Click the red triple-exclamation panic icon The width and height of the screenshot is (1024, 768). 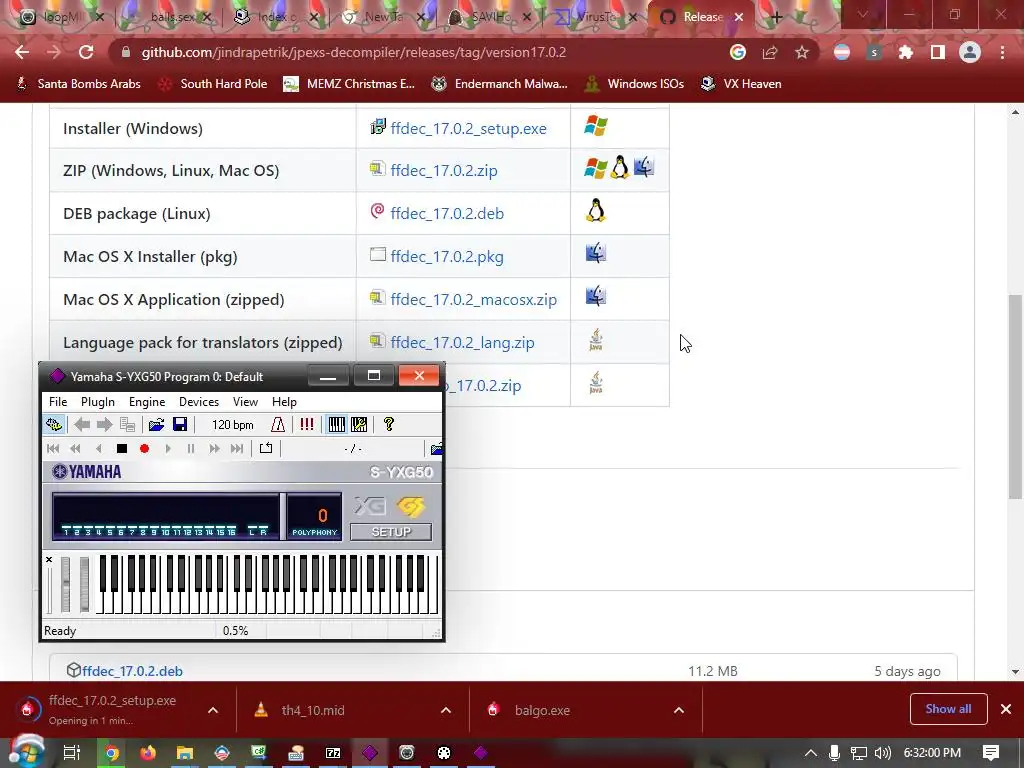306,425
